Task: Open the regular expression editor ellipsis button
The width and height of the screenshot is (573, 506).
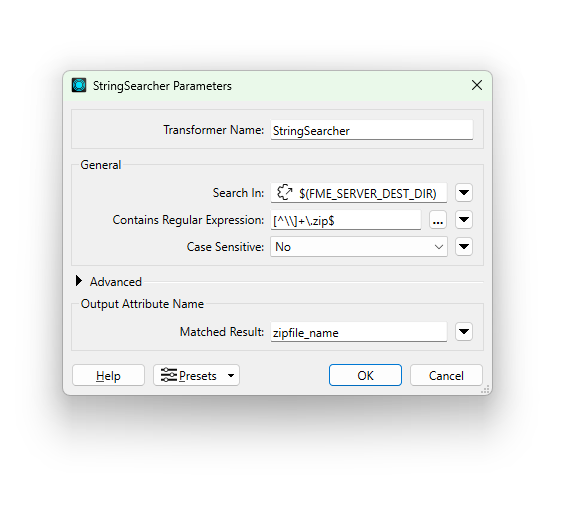Action: pyautogui.click(x=438, y=220)
